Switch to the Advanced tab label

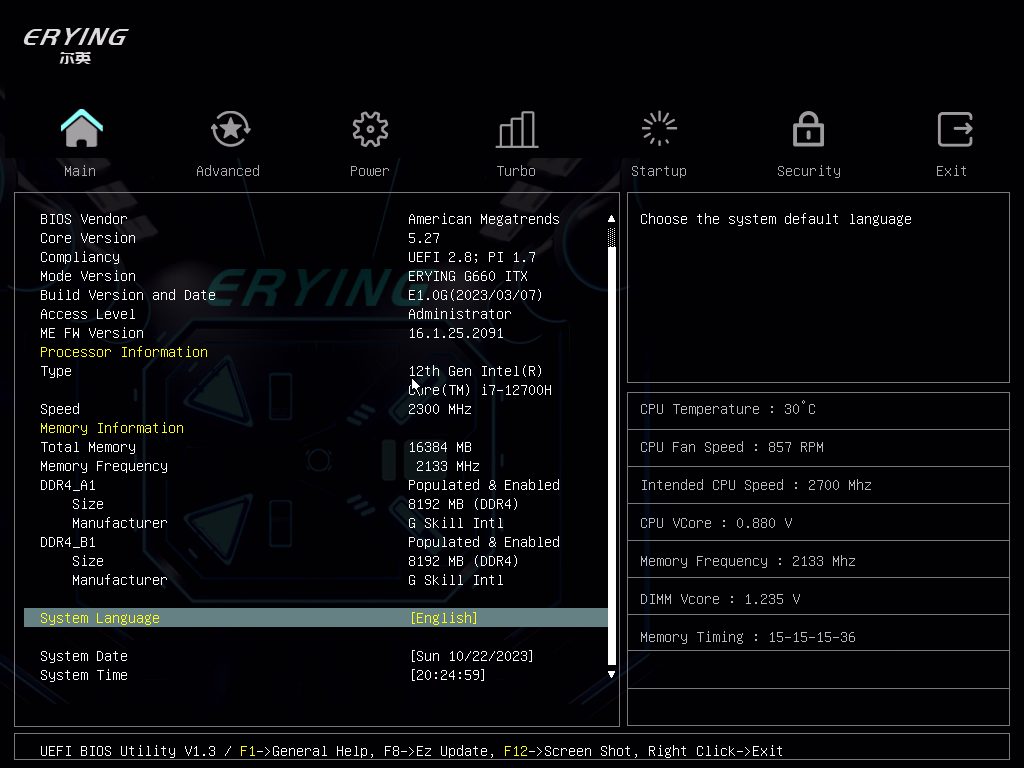tap(228, 171)
